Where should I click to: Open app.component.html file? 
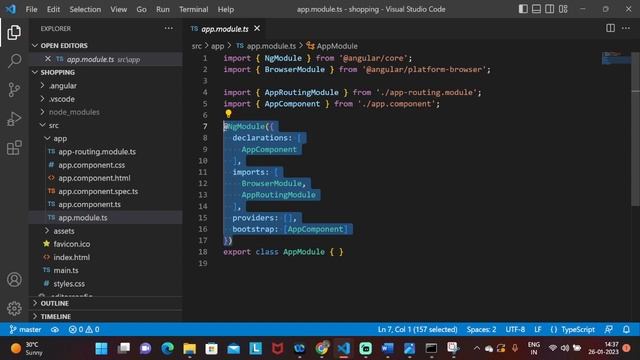94,178
